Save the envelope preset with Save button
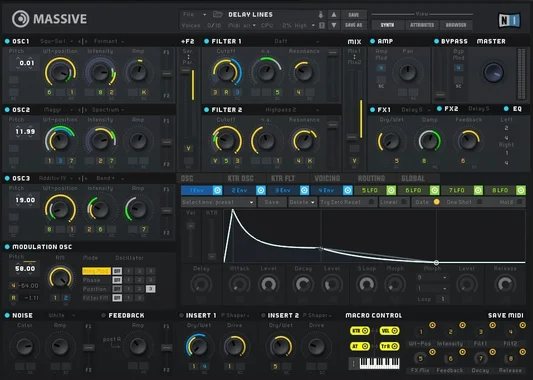The image size is (533, 380). click(x=272, y=202)
